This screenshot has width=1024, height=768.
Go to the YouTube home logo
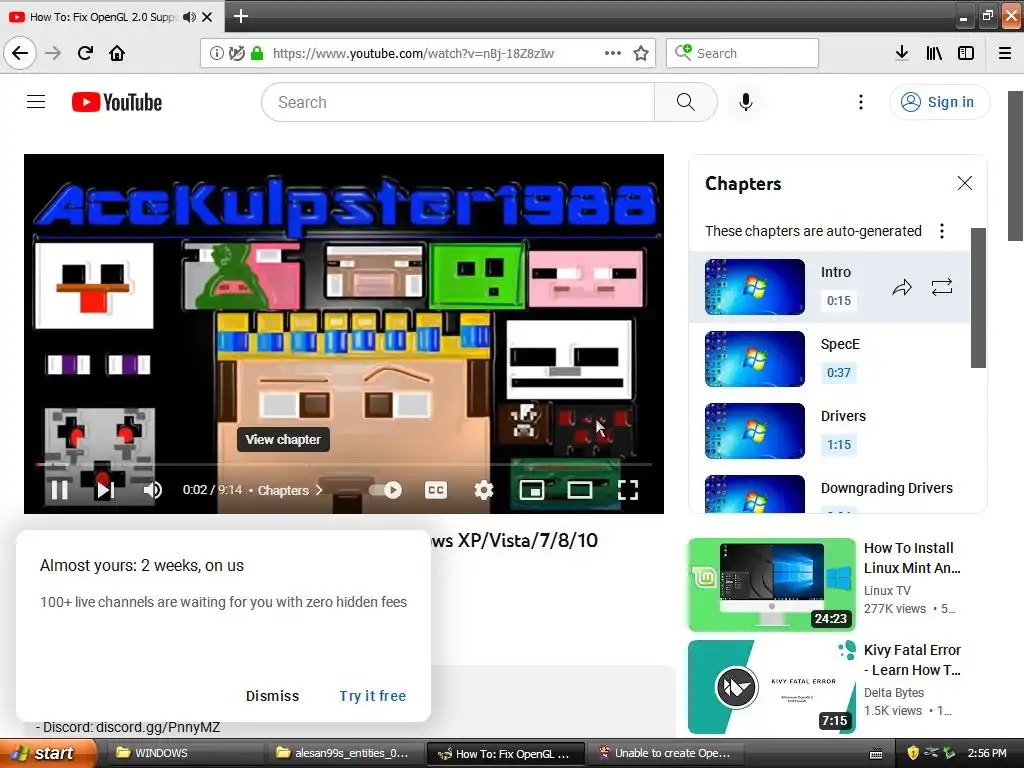click(x=117, y=102)
